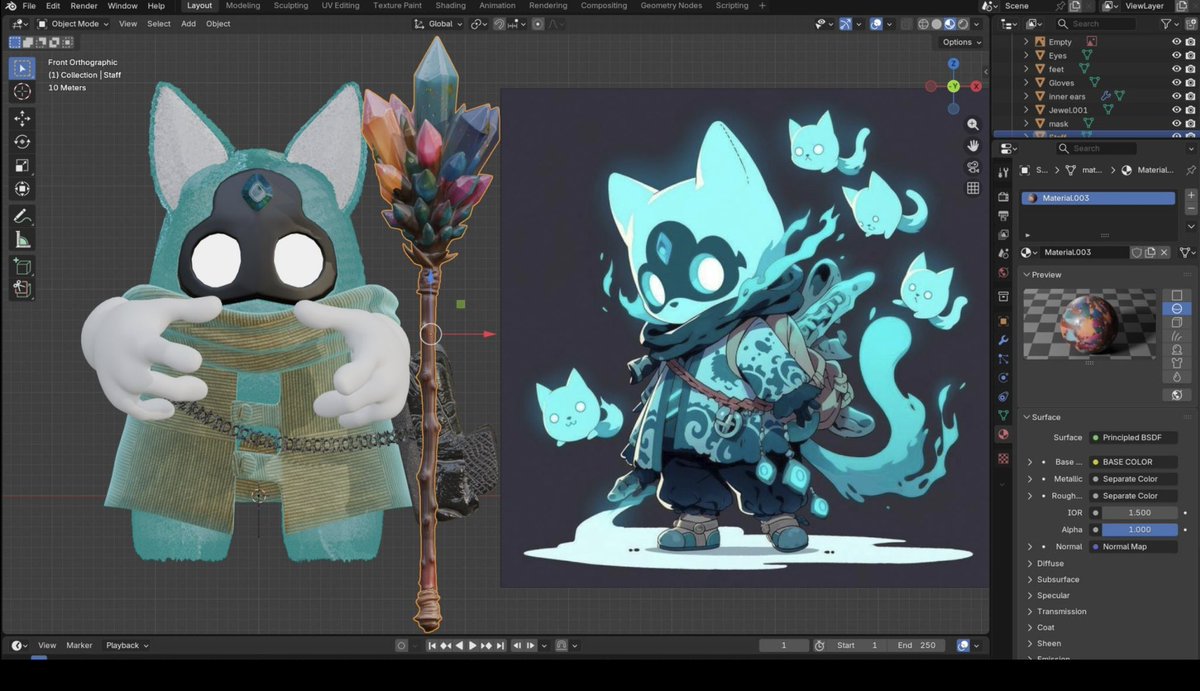Open the Object Mode dropdown
This screenshot has width=1200, height=691.
coord(75,23)
